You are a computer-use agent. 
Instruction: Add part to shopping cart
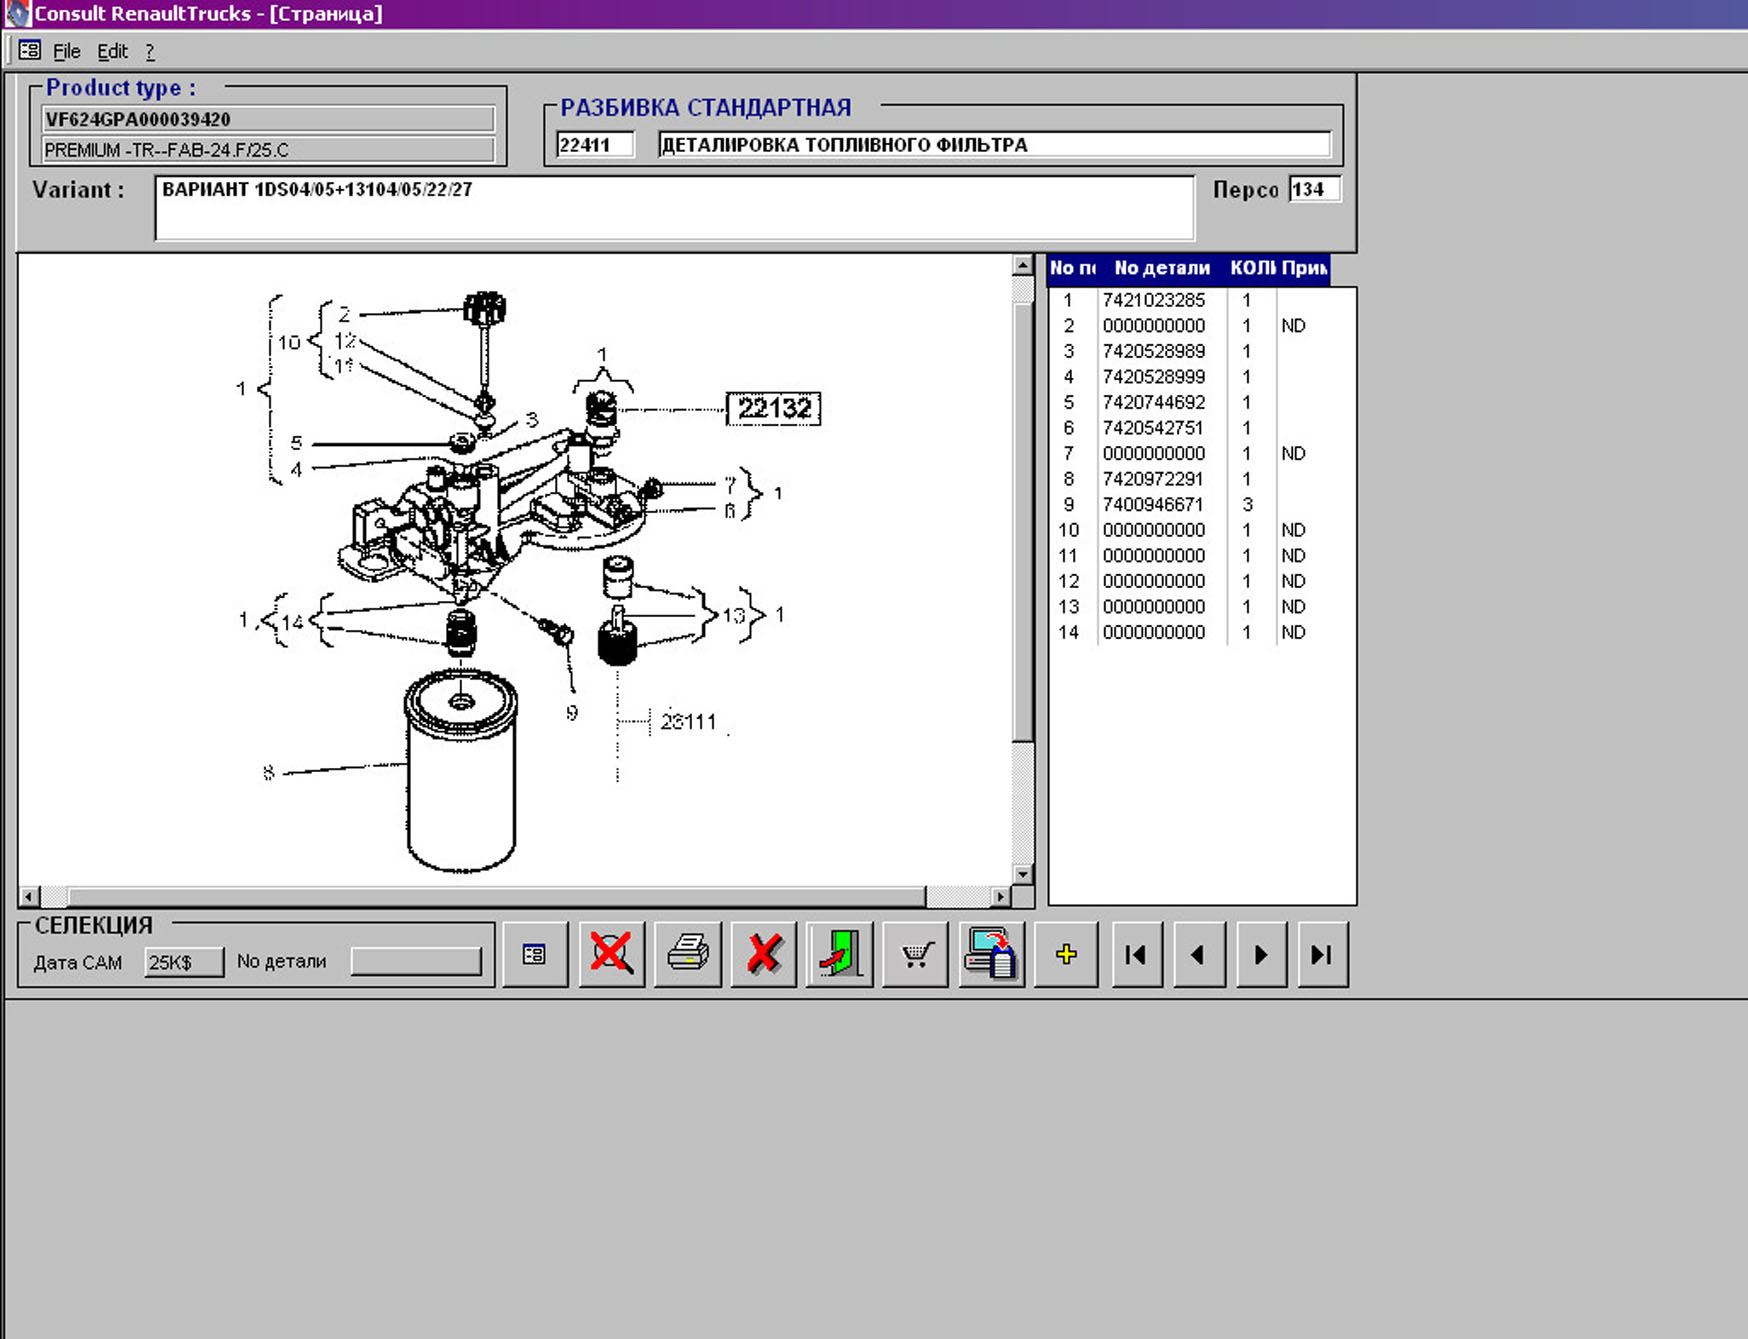pos(916,955)
